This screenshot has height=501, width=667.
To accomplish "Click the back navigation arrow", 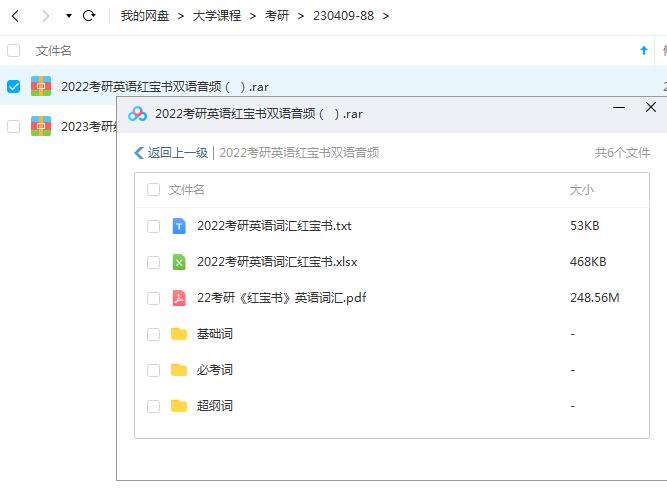I will click(x=15, y=16).
